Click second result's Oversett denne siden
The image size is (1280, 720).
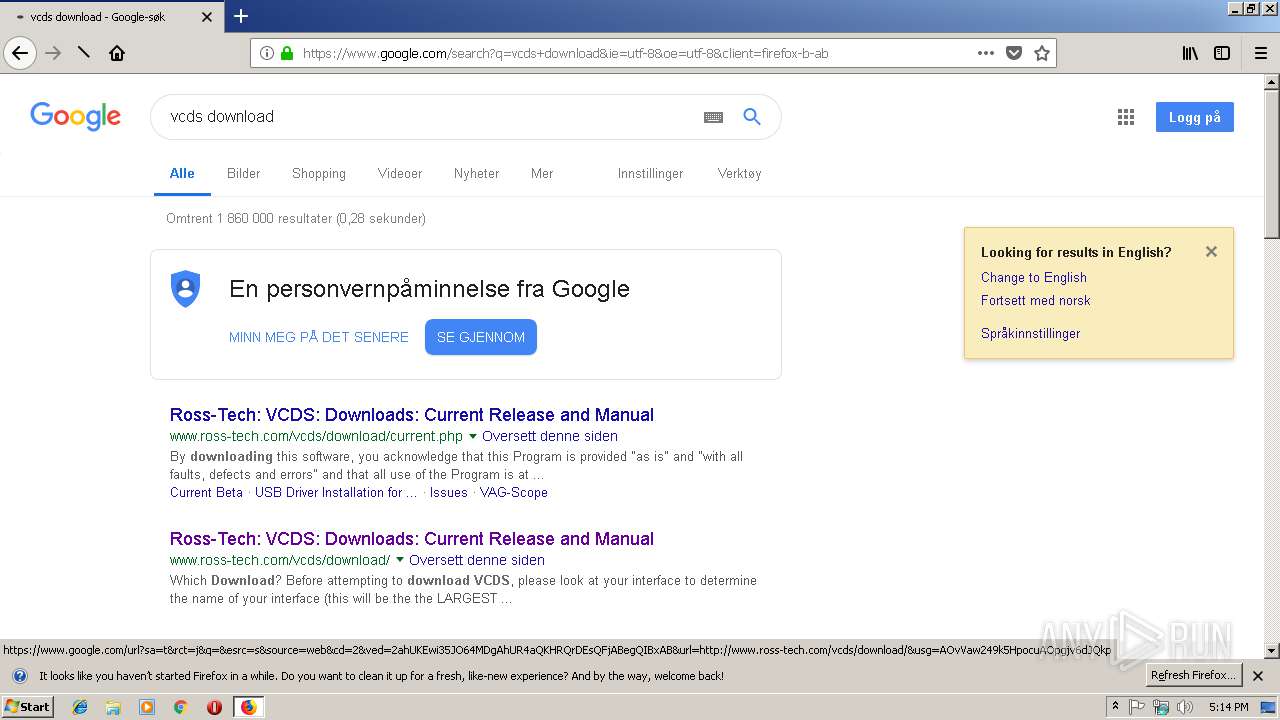(x=477, y=560)
